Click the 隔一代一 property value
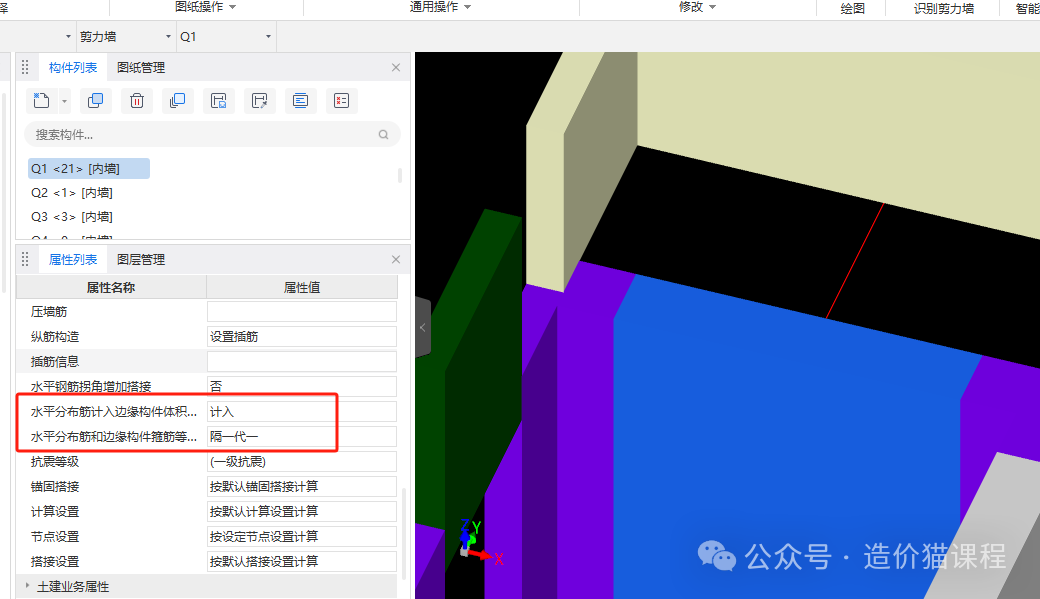Image resolution: width=1040 pixels, height=599 pixels. (302, 436)
